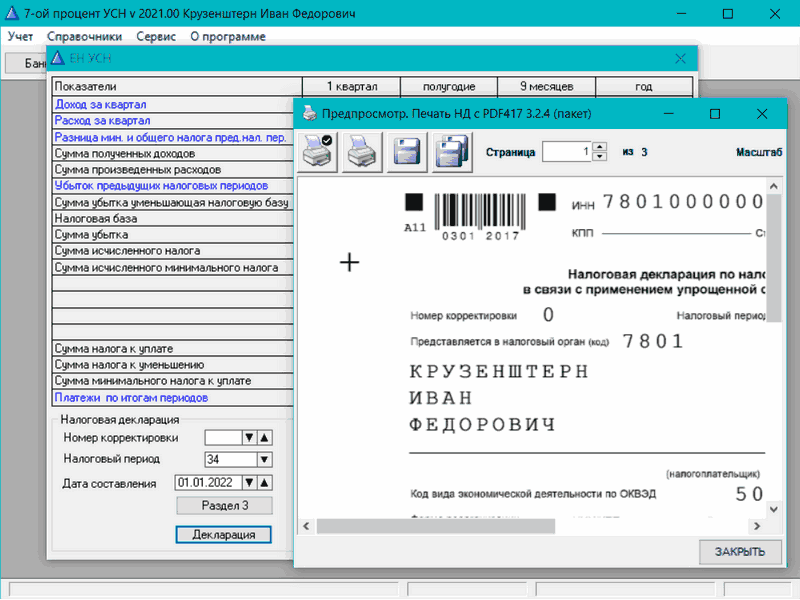
Task: Click the Декларация button
Action: (x=224, y=535)
